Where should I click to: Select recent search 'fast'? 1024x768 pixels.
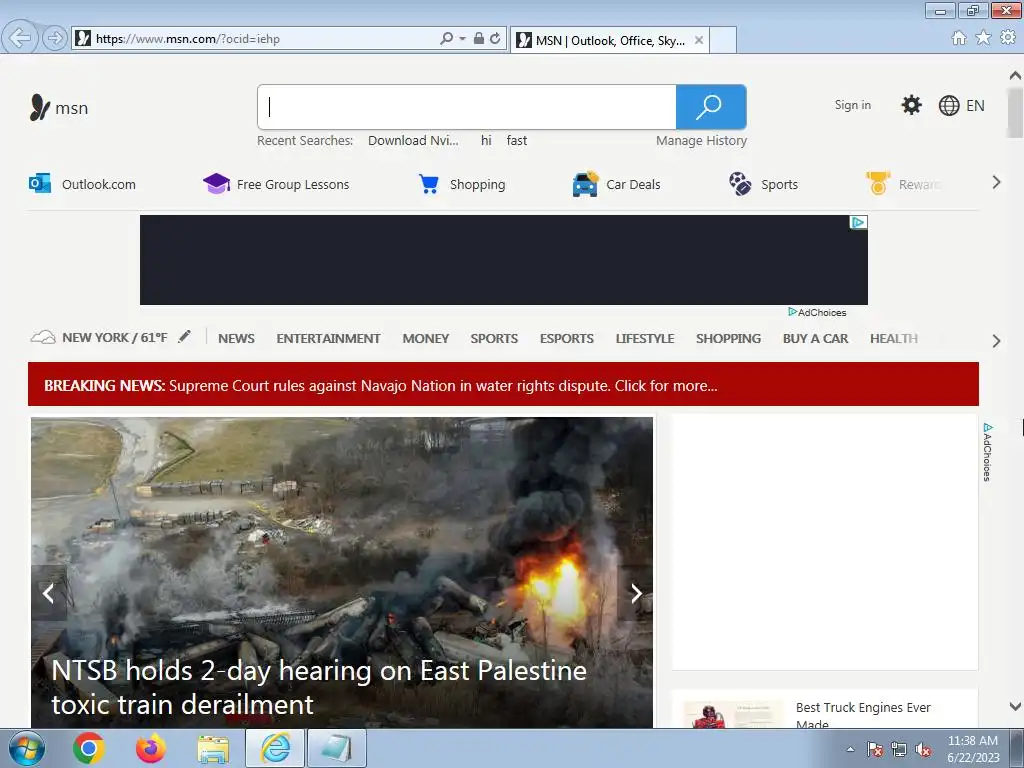click(x=517, y=140)
